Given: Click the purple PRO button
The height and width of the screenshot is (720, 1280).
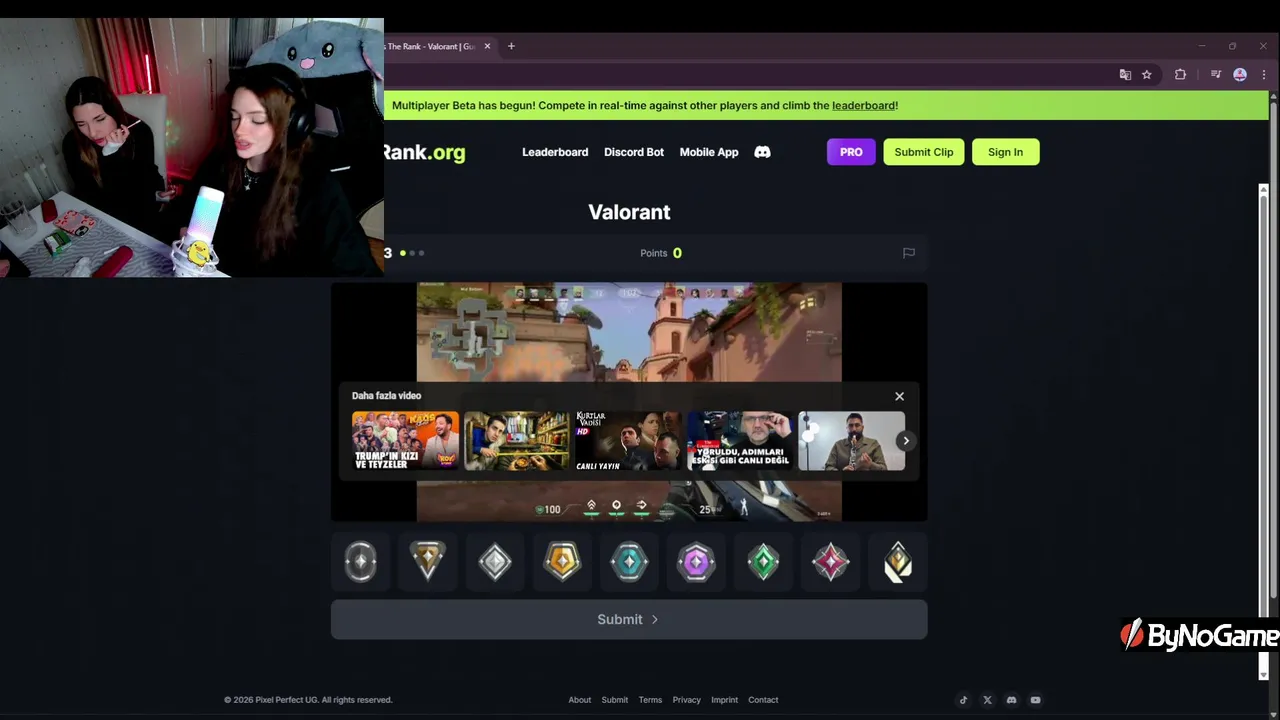Looking at the screenshot, I should pos(851,152).
